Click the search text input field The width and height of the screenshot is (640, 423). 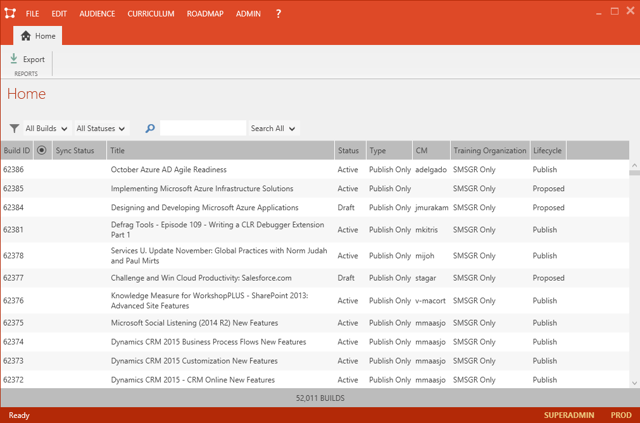point(203,128)
